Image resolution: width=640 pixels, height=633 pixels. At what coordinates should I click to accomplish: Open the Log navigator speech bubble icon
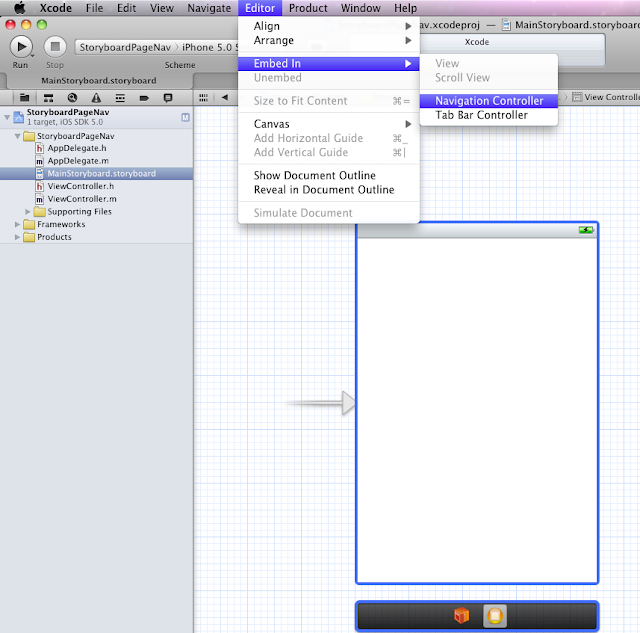pyautogui.click(x=168, y=98)
